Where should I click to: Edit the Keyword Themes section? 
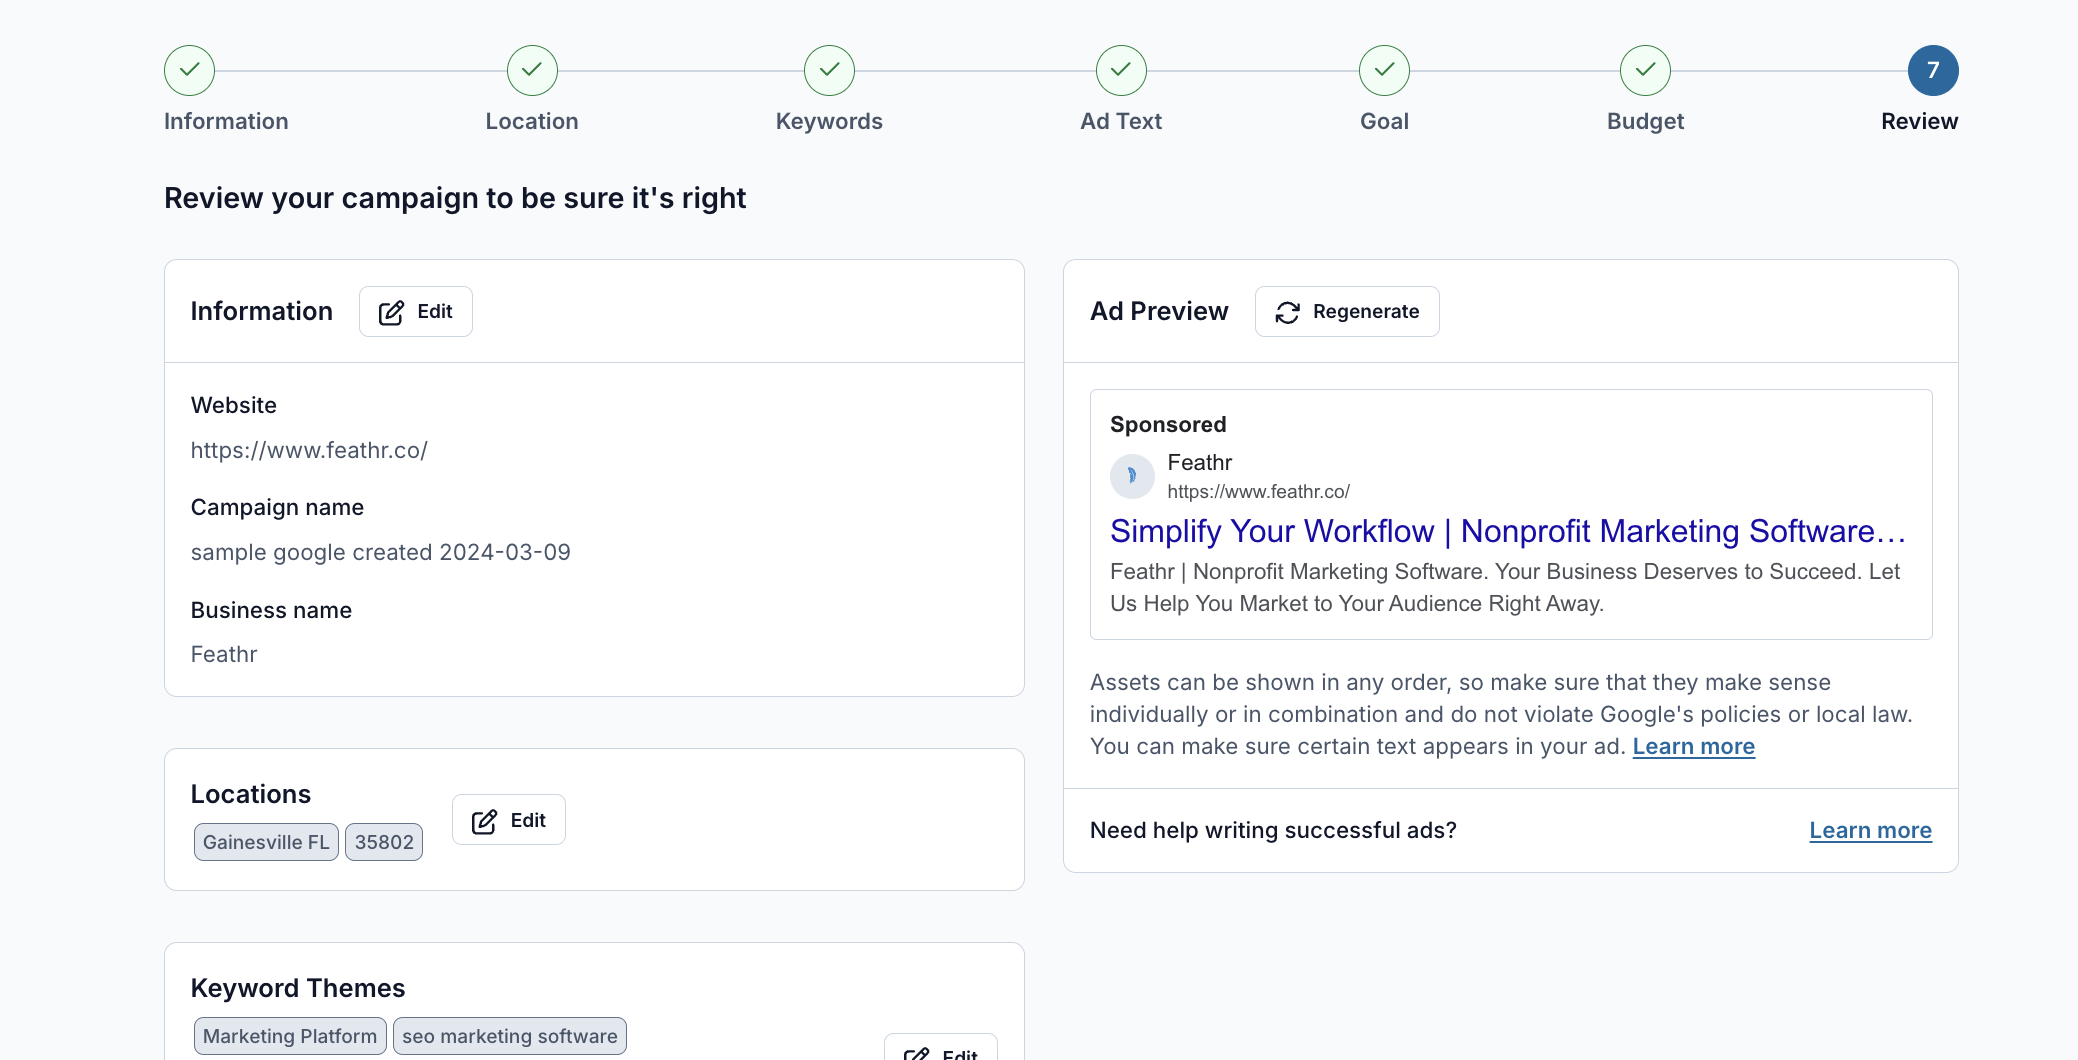940,1050
